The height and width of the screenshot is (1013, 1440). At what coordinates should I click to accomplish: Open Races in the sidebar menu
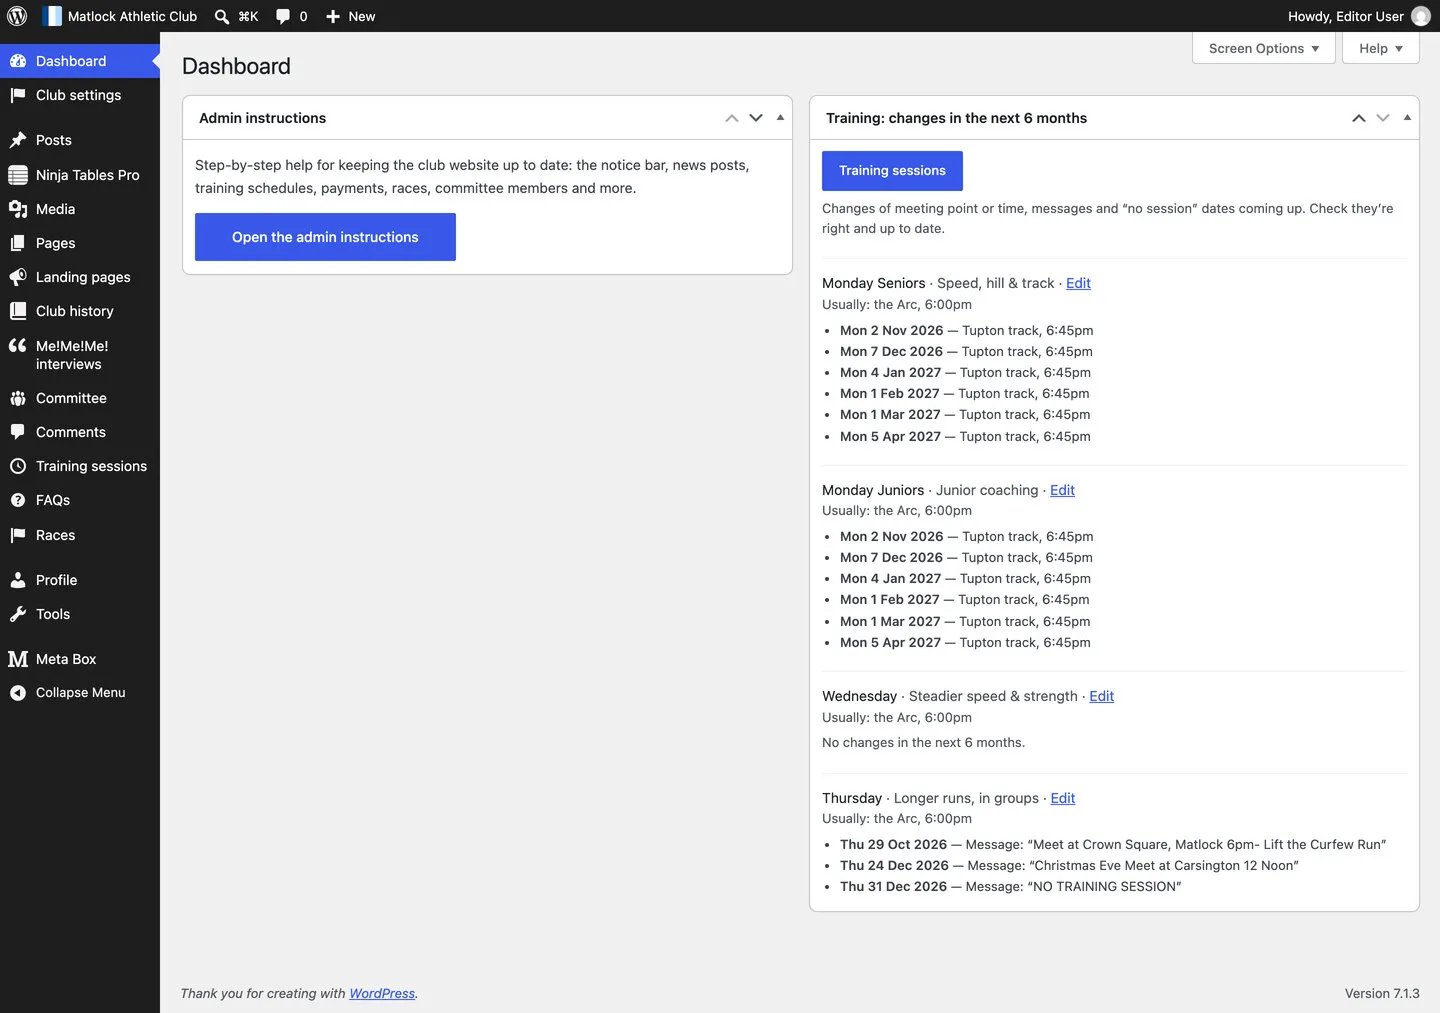(x=80, y=535)
